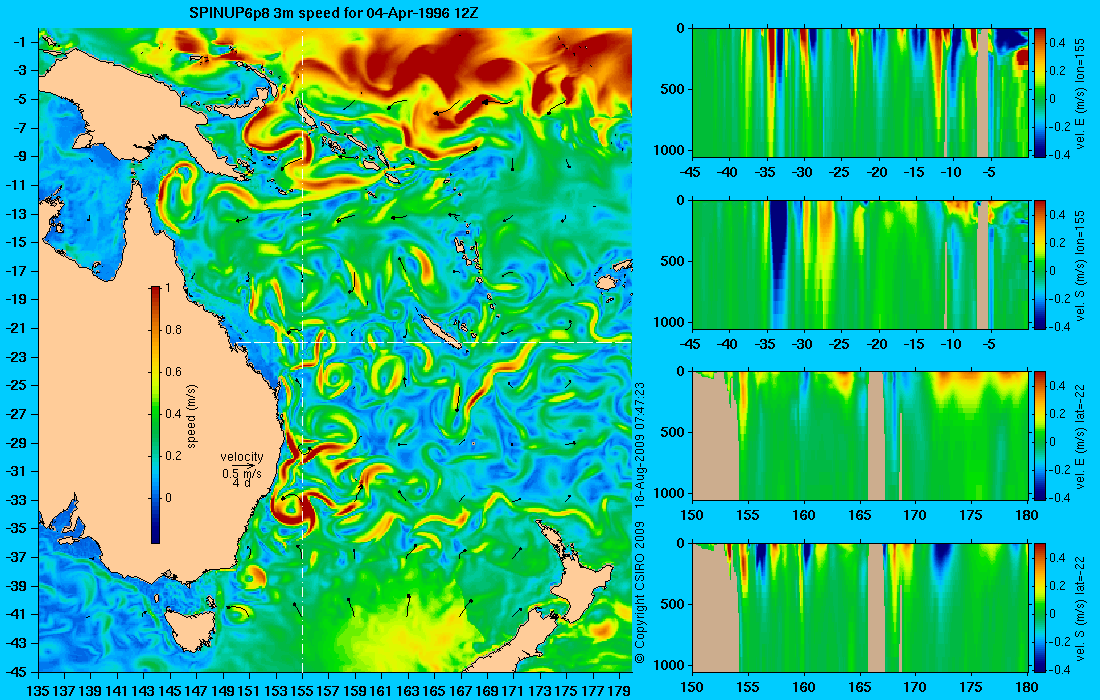
Task: Click the '0.5 m/s' velocity scale text
Action: tap(242, 474)
